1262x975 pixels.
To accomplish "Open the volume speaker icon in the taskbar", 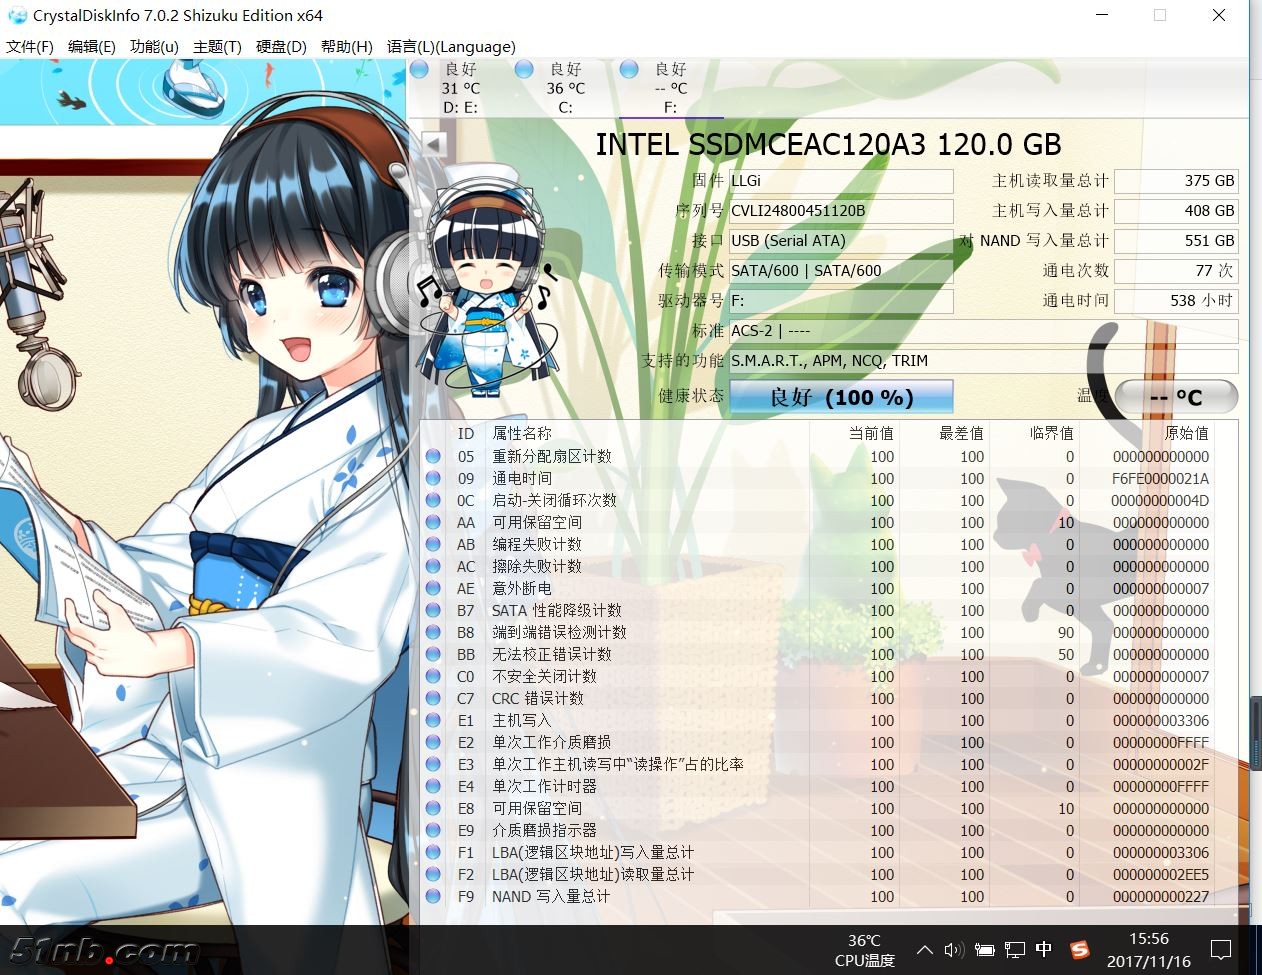I will point(953,950).
